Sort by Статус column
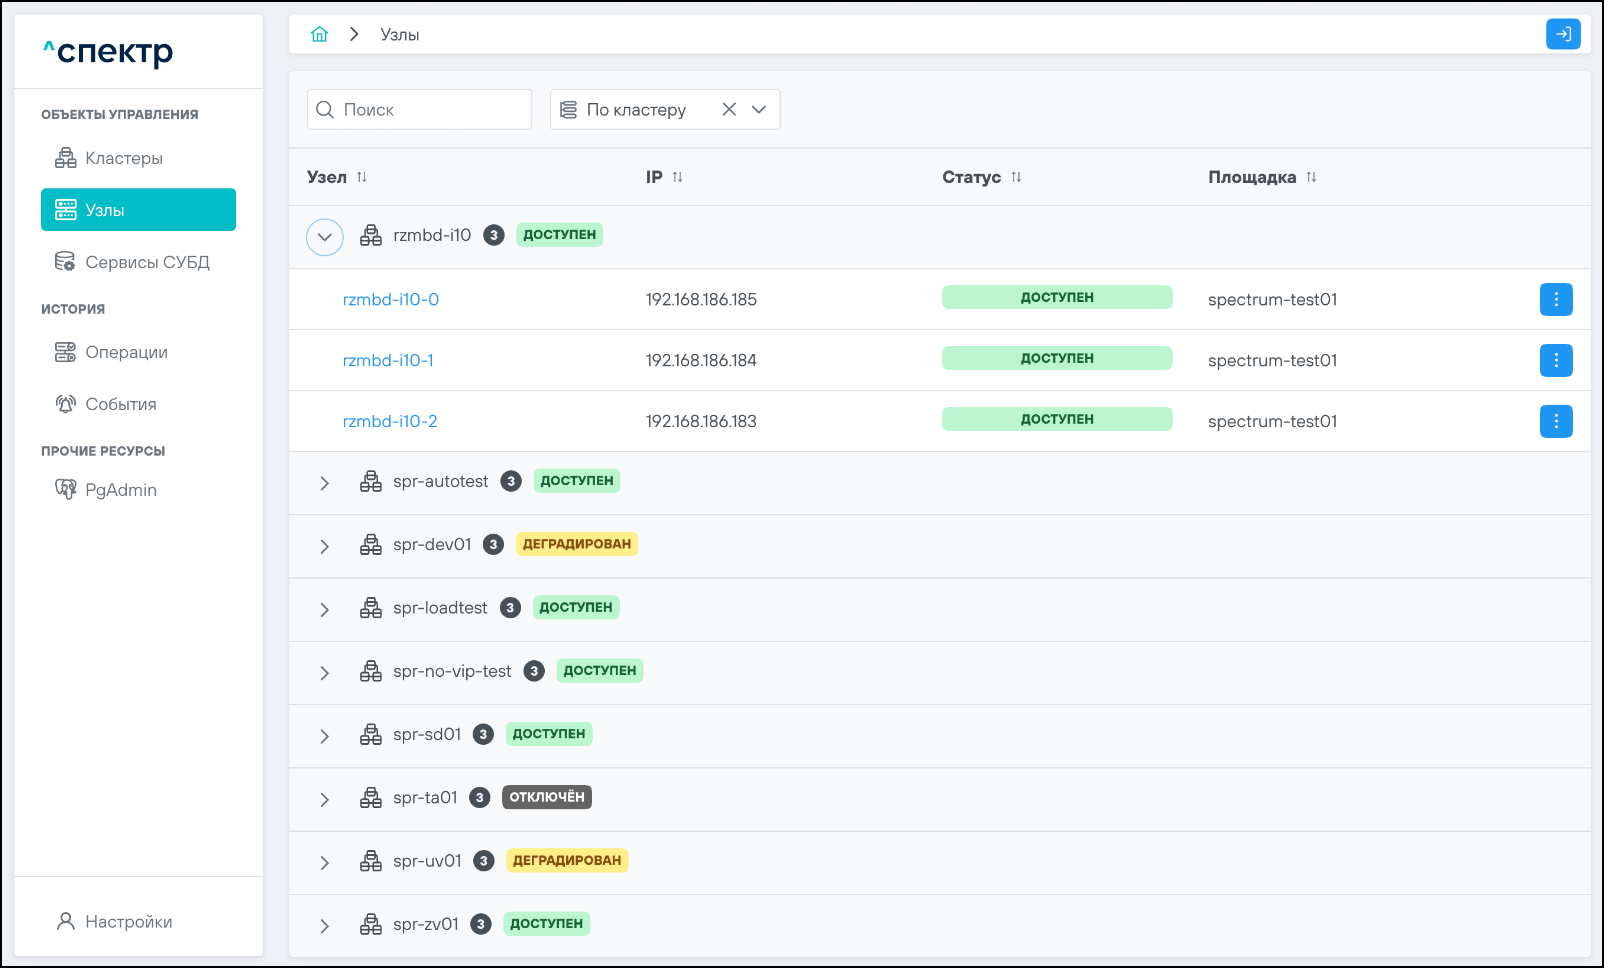Image resolution: width=1604 pixels, height=968 pixels. pyautogui.click(x=1016, y=177)
